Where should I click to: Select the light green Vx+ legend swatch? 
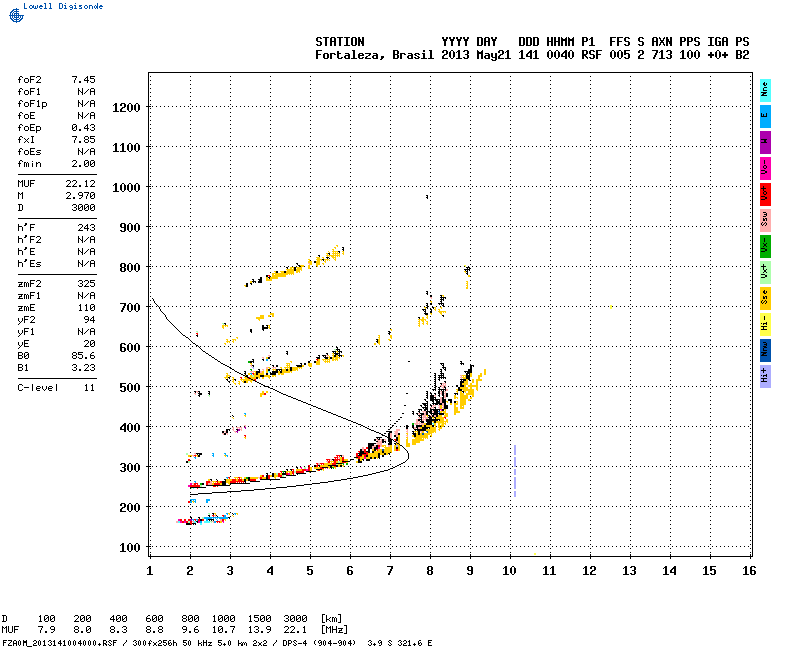click(x=765, y=272)
